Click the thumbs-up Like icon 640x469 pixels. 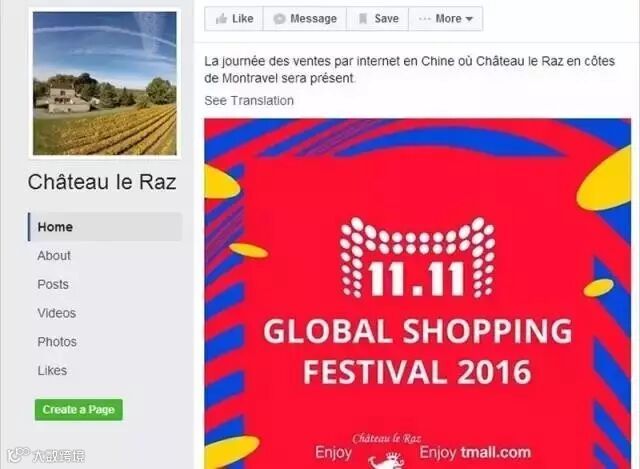(x=221, y=19)
